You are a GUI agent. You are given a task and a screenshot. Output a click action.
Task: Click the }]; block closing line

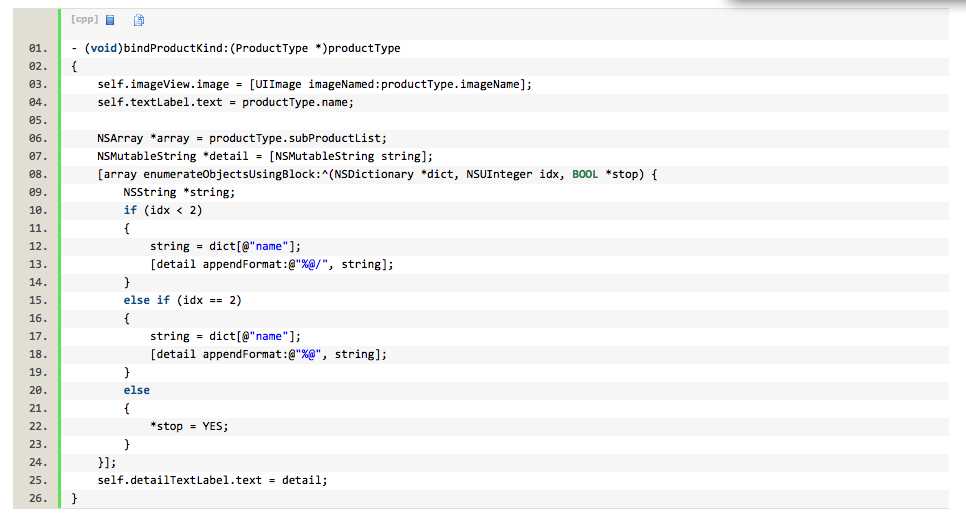click(x=107, y=462)
